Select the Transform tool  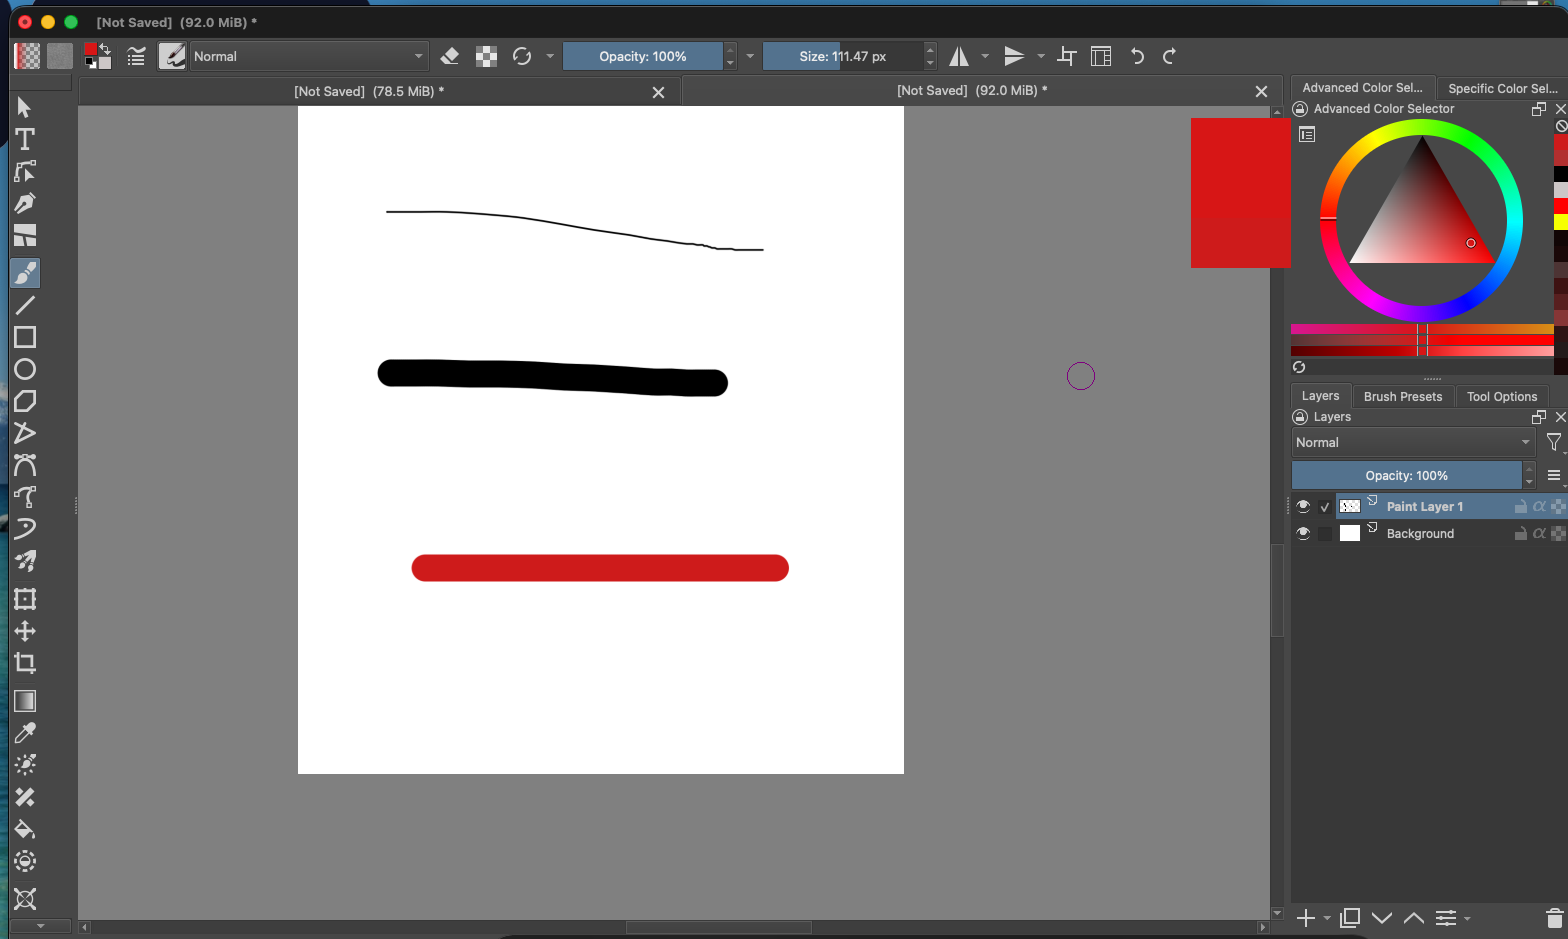tap(25, 599)
